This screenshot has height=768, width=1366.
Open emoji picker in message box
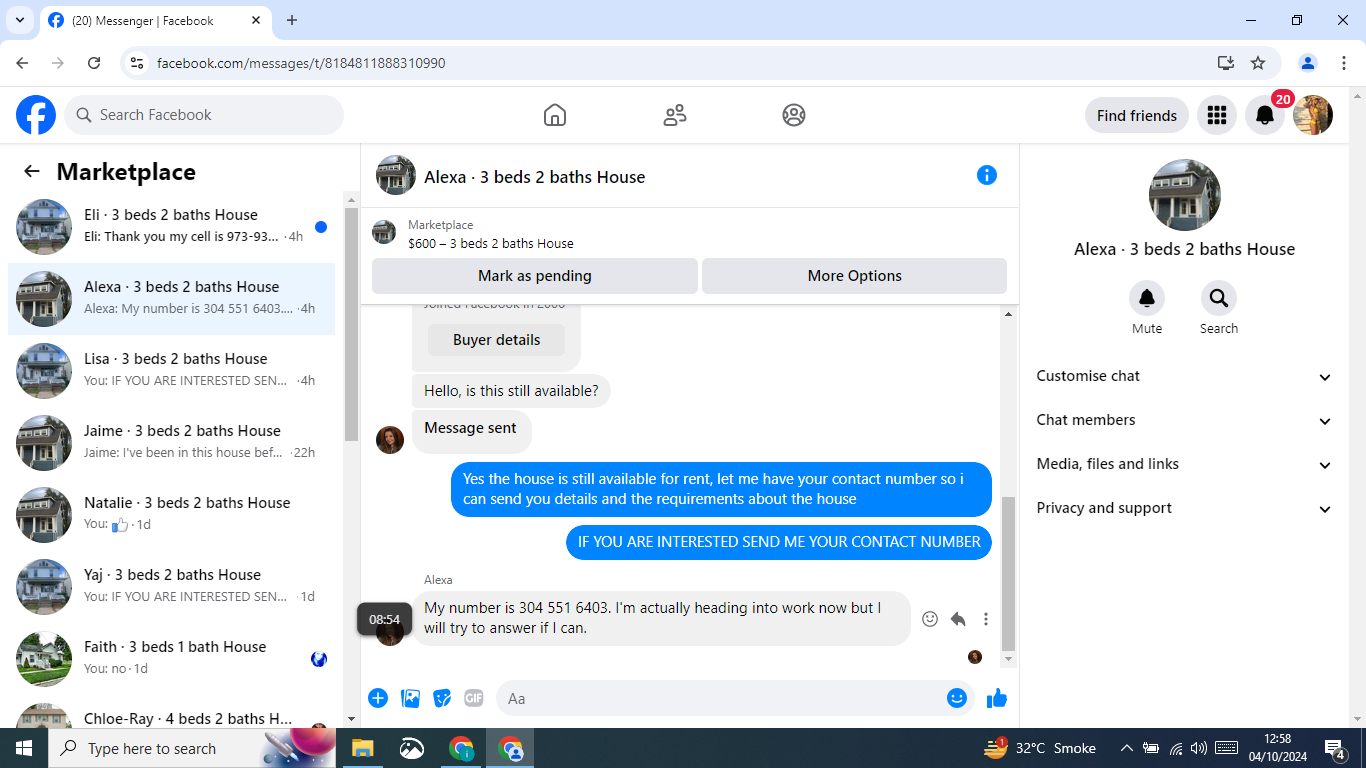pos(957,698)
